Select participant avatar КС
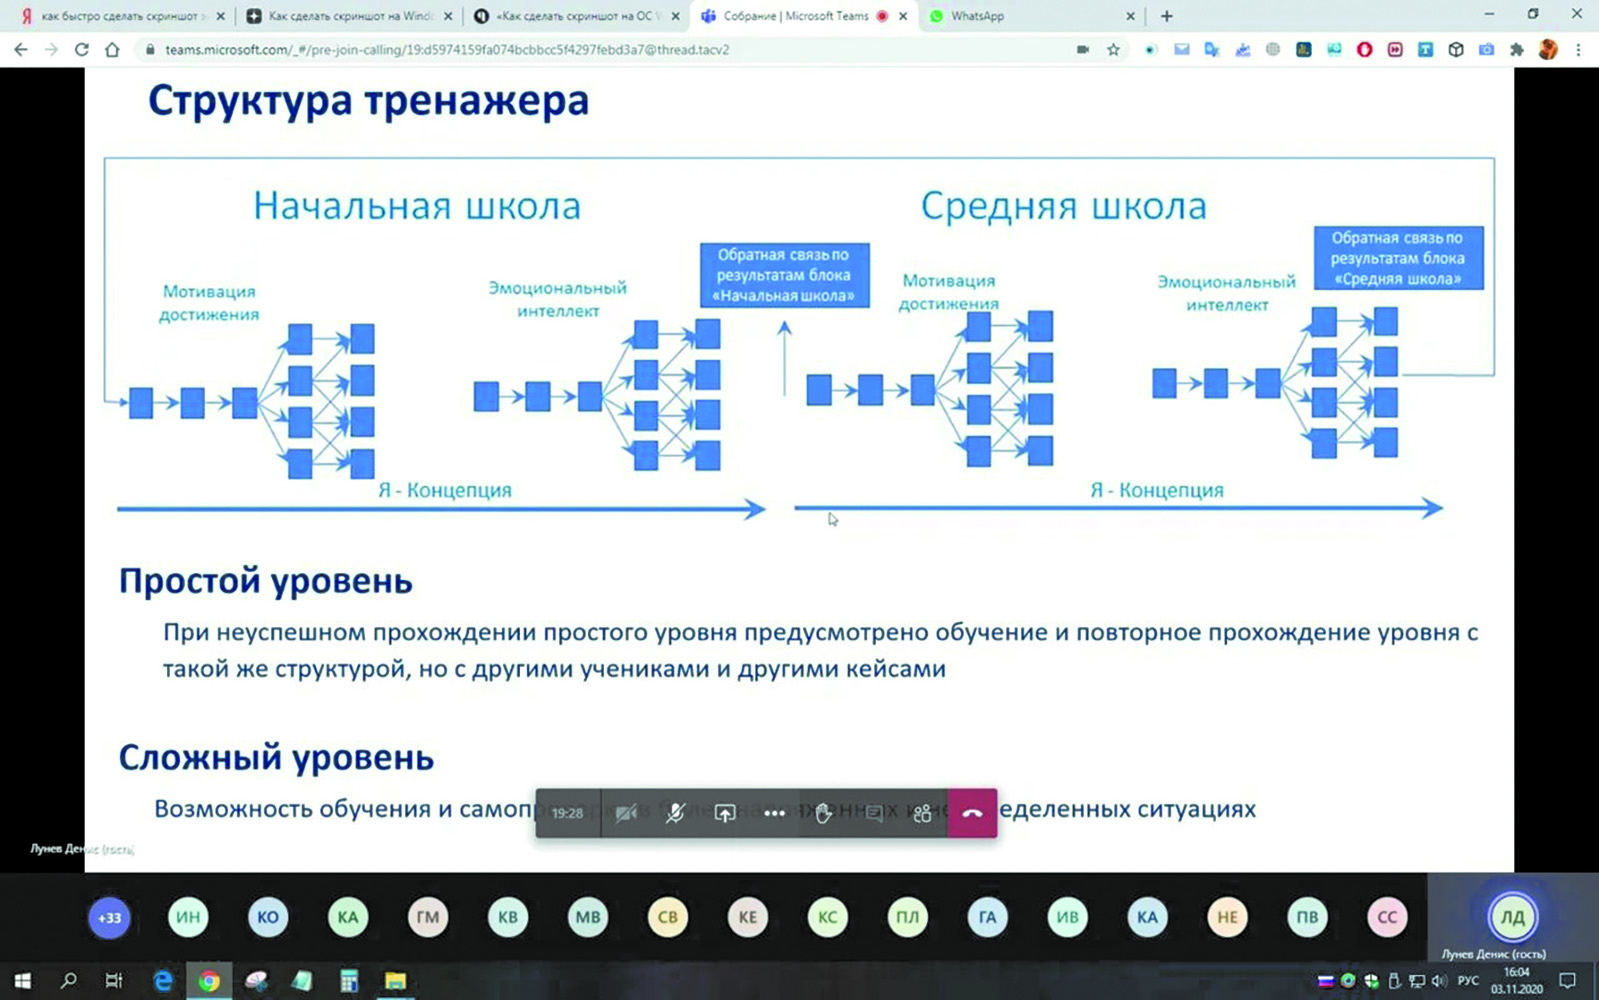The width and height of the screenshot is (1599, 1000). [828, 917]
